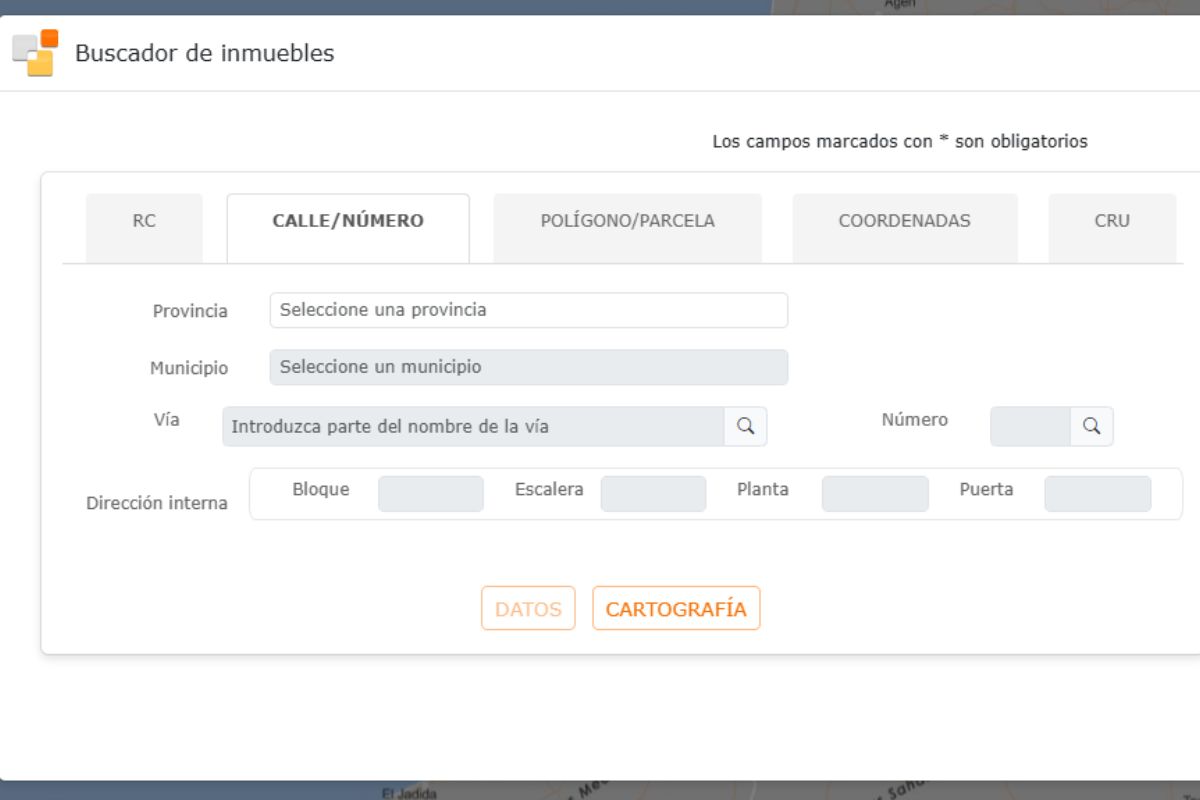Screen dimensions: 1200x800
Task: Click the 'Buscador de inmuebles' title text
Action: tap(205, 53)
